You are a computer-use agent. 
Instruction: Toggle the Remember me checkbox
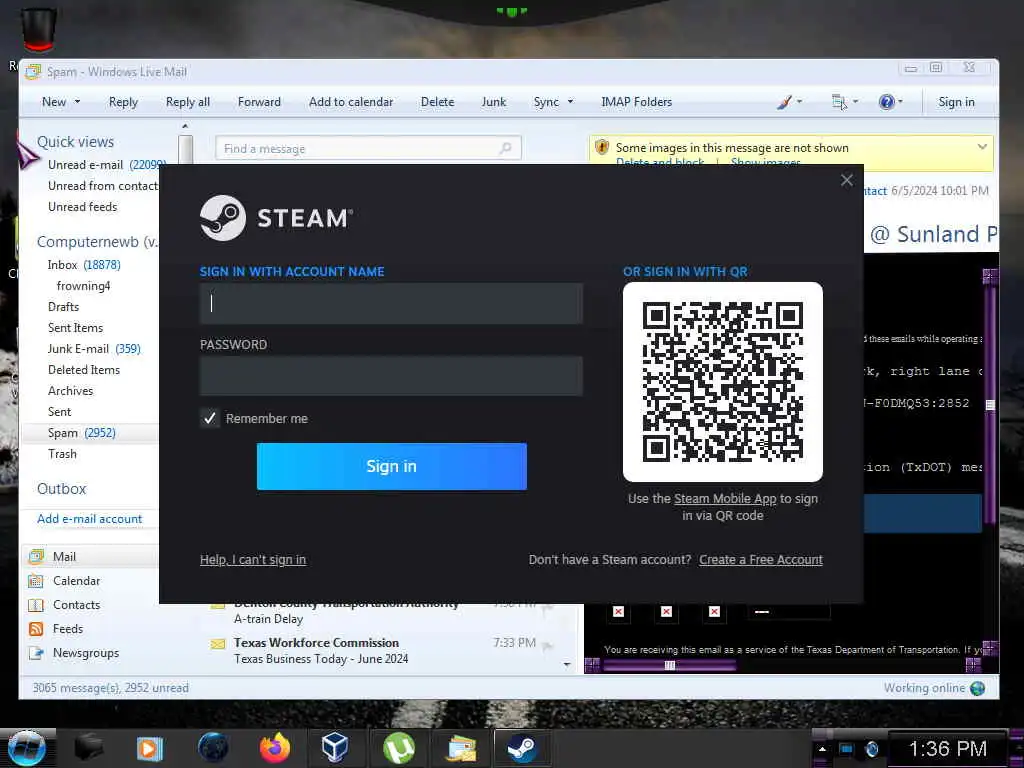pyautogui.click(x=210, y=418)
